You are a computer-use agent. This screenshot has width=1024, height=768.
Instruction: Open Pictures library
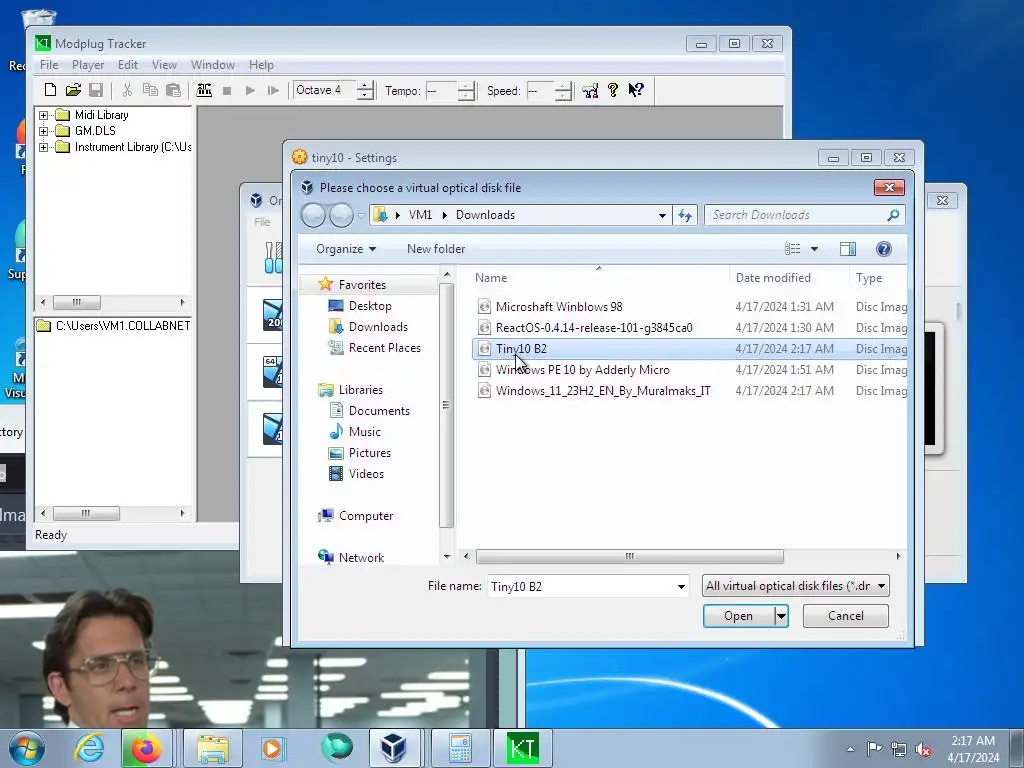[x=370, y=453]
